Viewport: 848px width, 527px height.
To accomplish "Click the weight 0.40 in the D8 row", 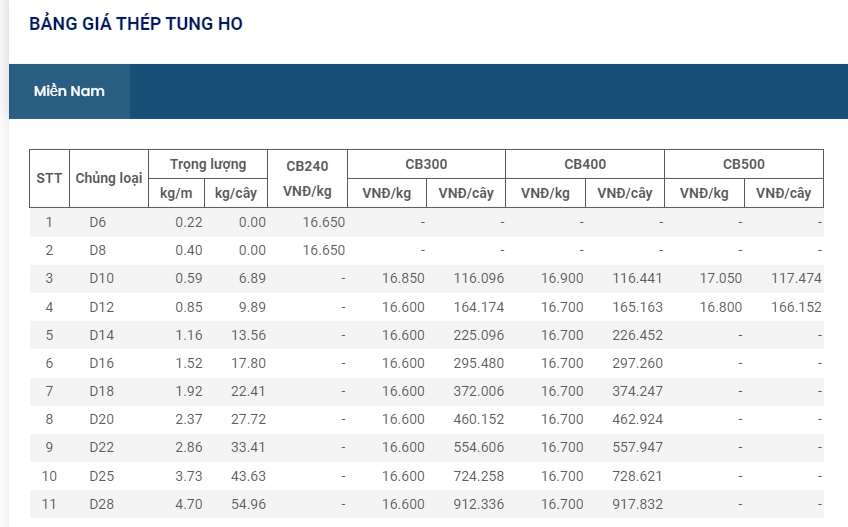I will 189,251.
